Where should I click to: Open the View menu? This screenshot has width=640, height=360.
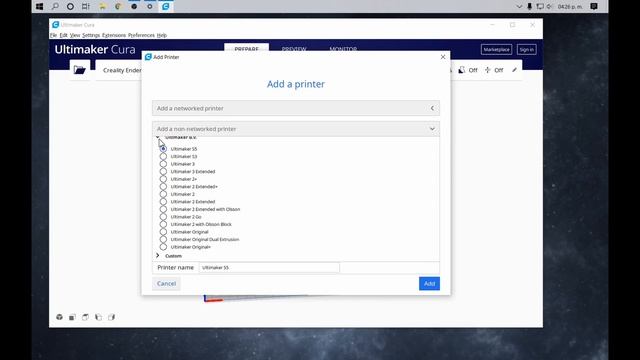(75, 36)
